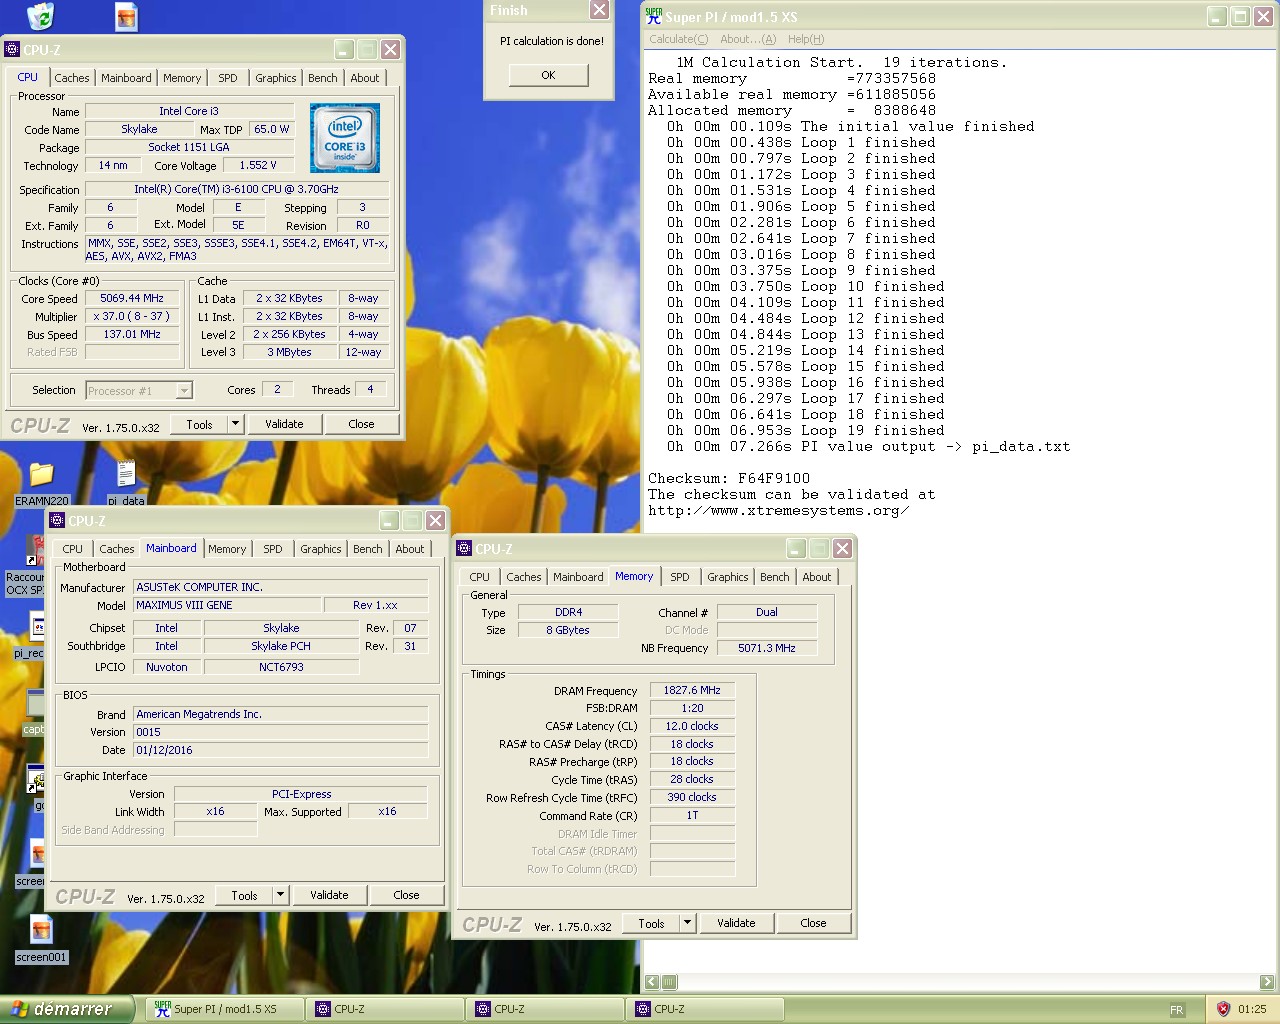This screenshot has height=1024, width=1280.
Task: Click the Super PI horizontal scrollbar thumb
Action: (669, 982)
